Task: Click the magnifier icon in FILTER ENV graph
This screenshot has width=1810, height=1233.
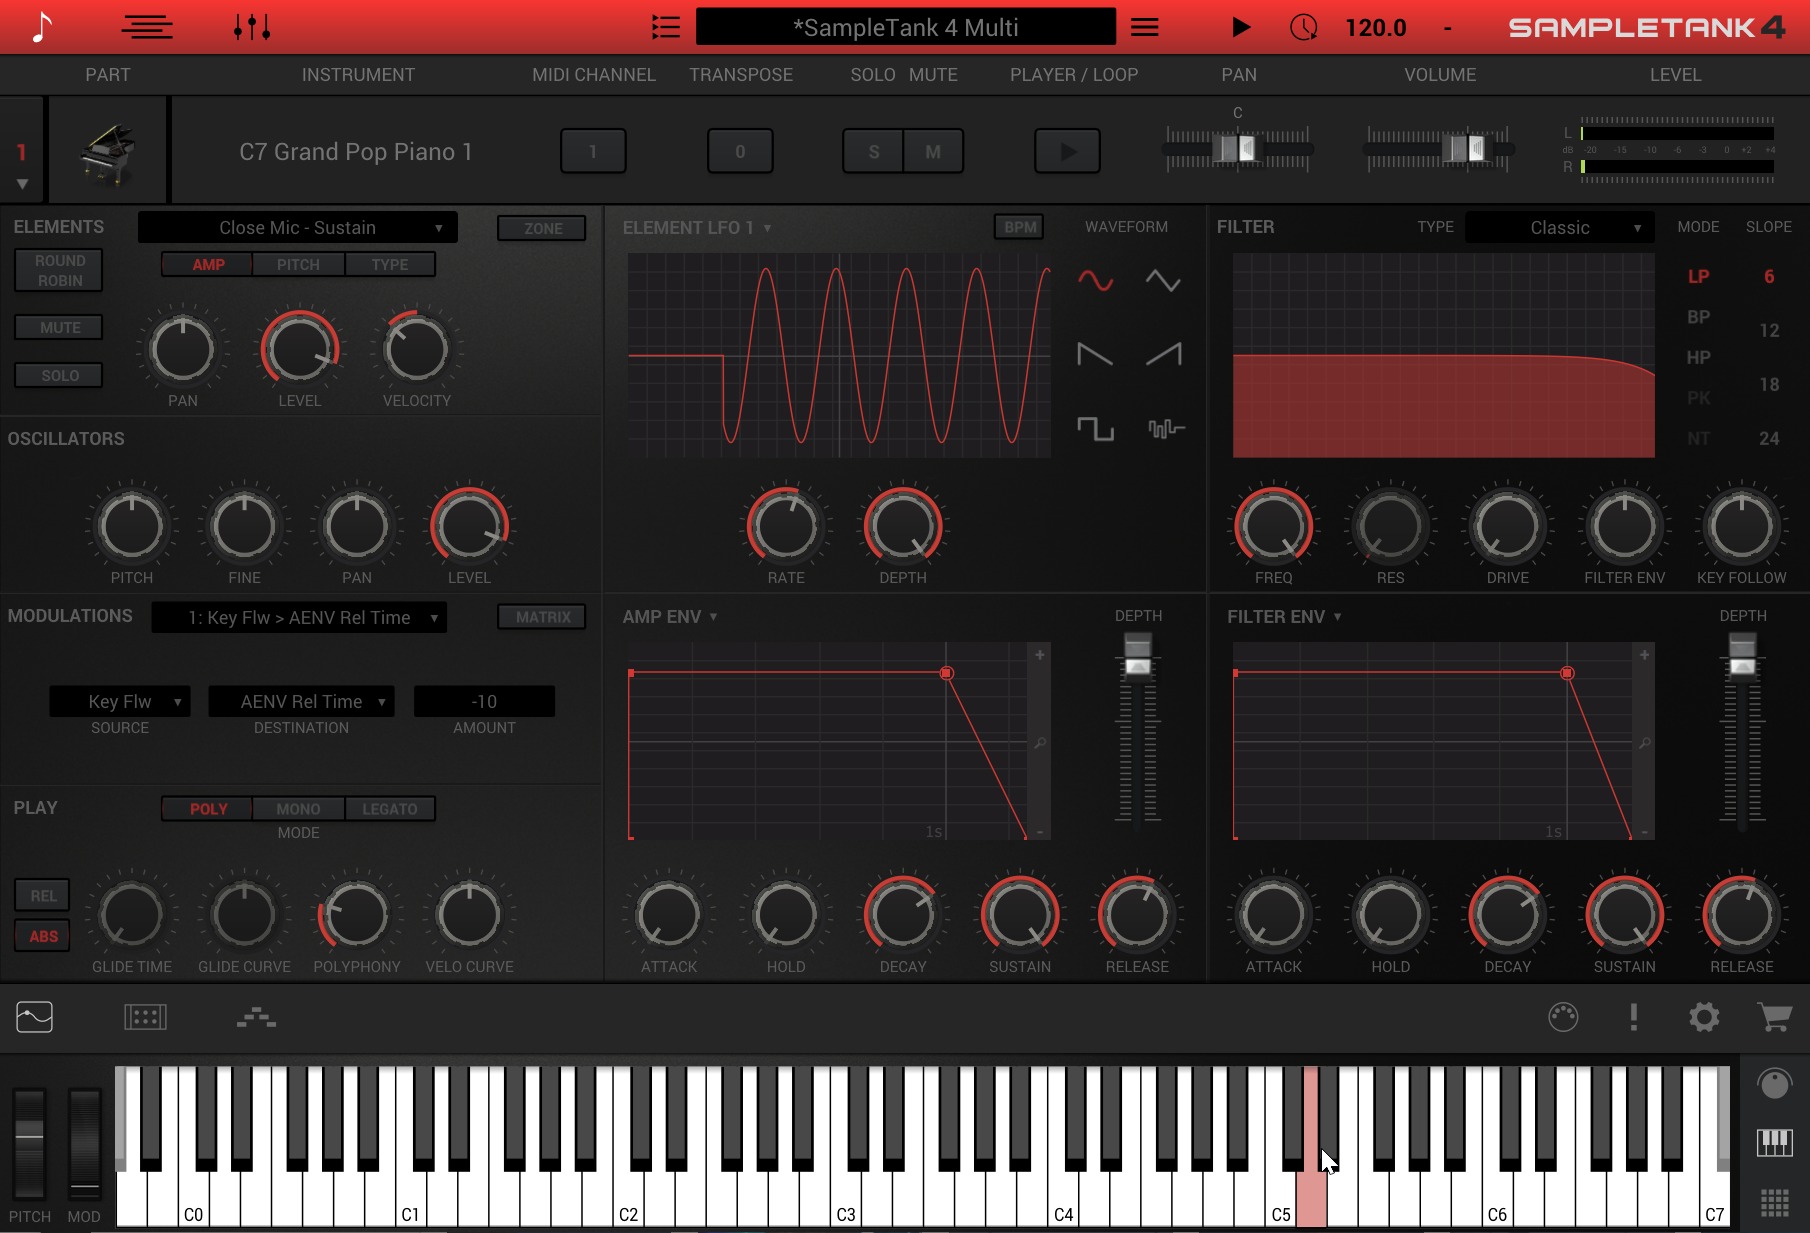Action: pos(1645,743)
